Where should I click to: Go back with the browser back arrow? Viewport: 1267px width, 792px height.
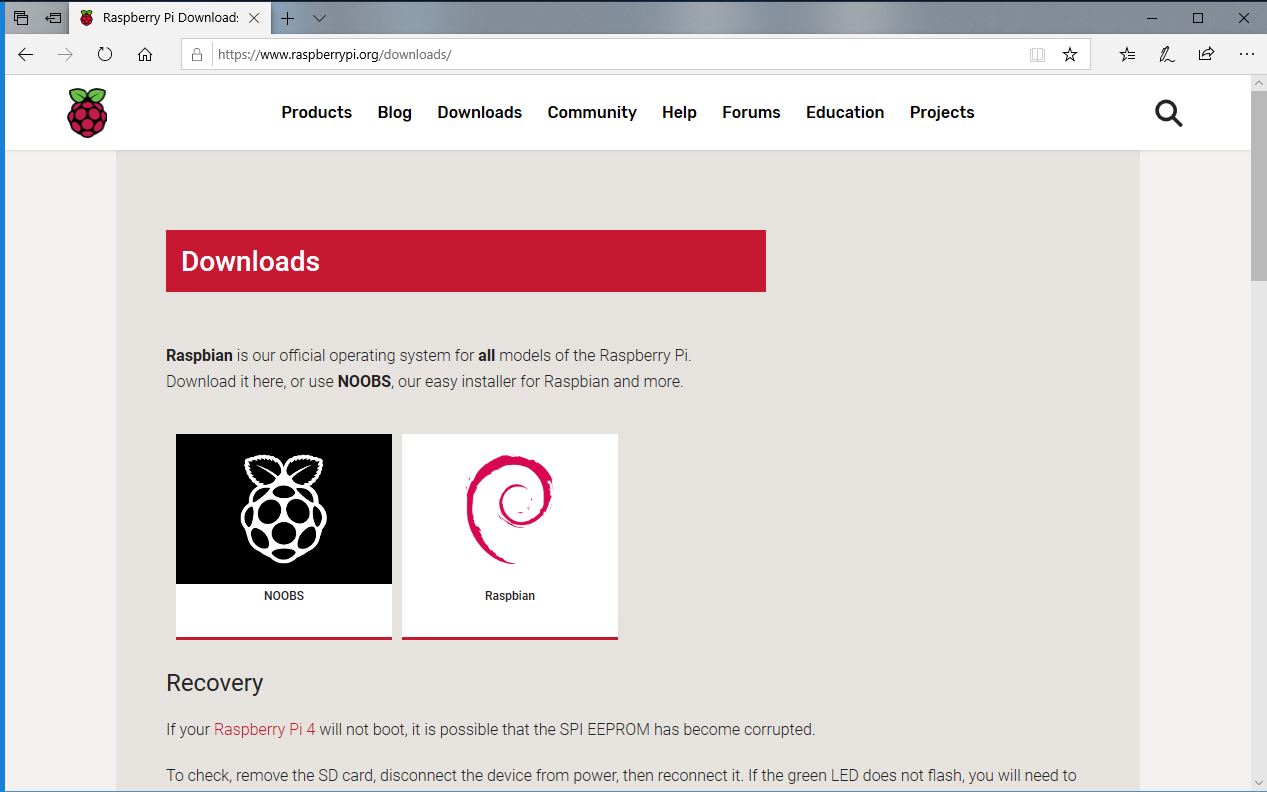[x=26, y=54]
